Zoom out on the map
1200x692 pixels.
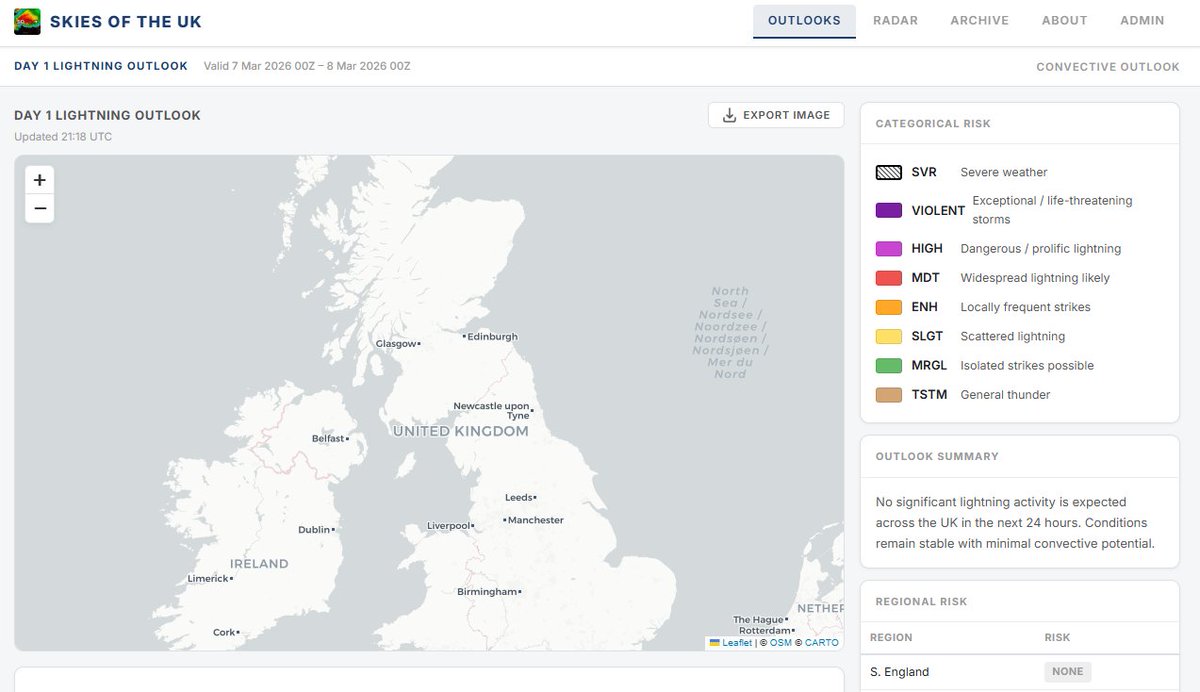(40, 208)
